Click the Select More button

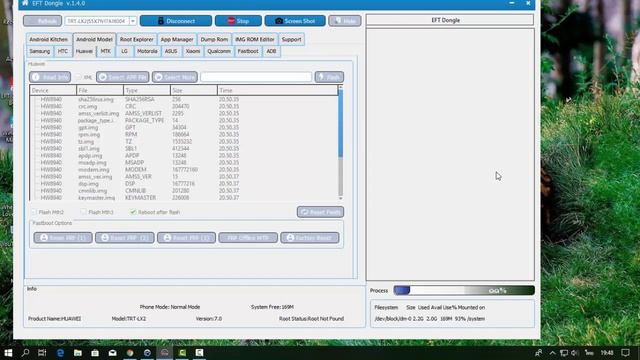tap(175, 77)
